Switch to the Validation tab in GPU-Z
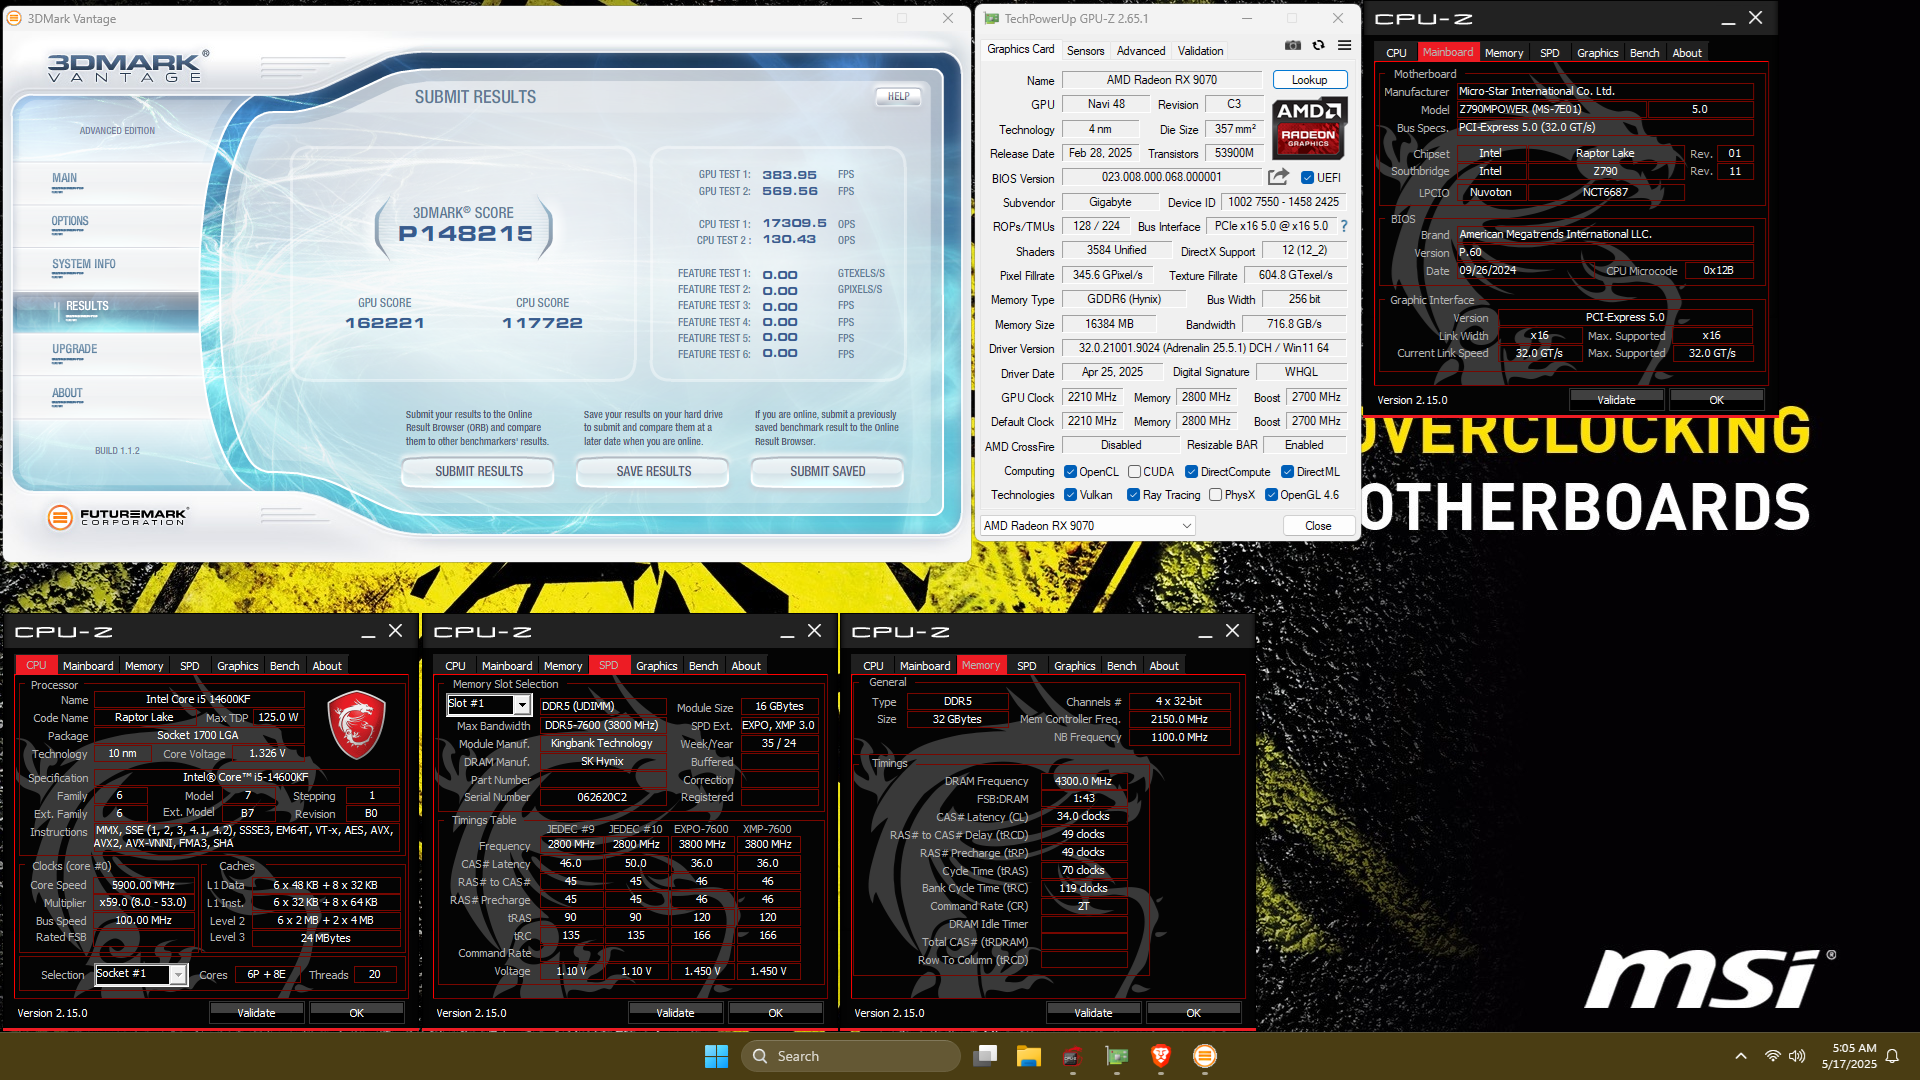 [1200, 51]
